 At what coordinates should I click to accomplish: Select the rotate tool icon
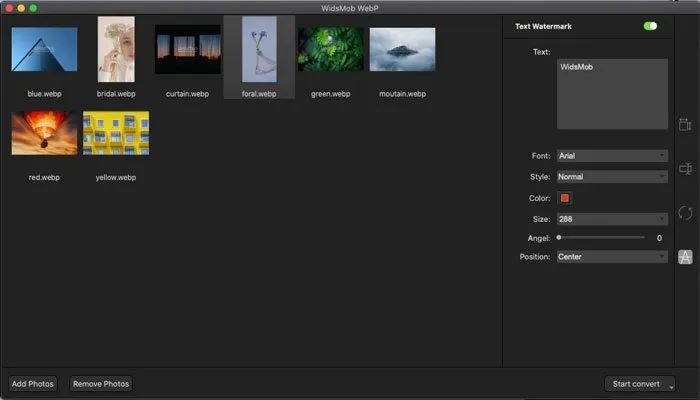coord(685,213)
